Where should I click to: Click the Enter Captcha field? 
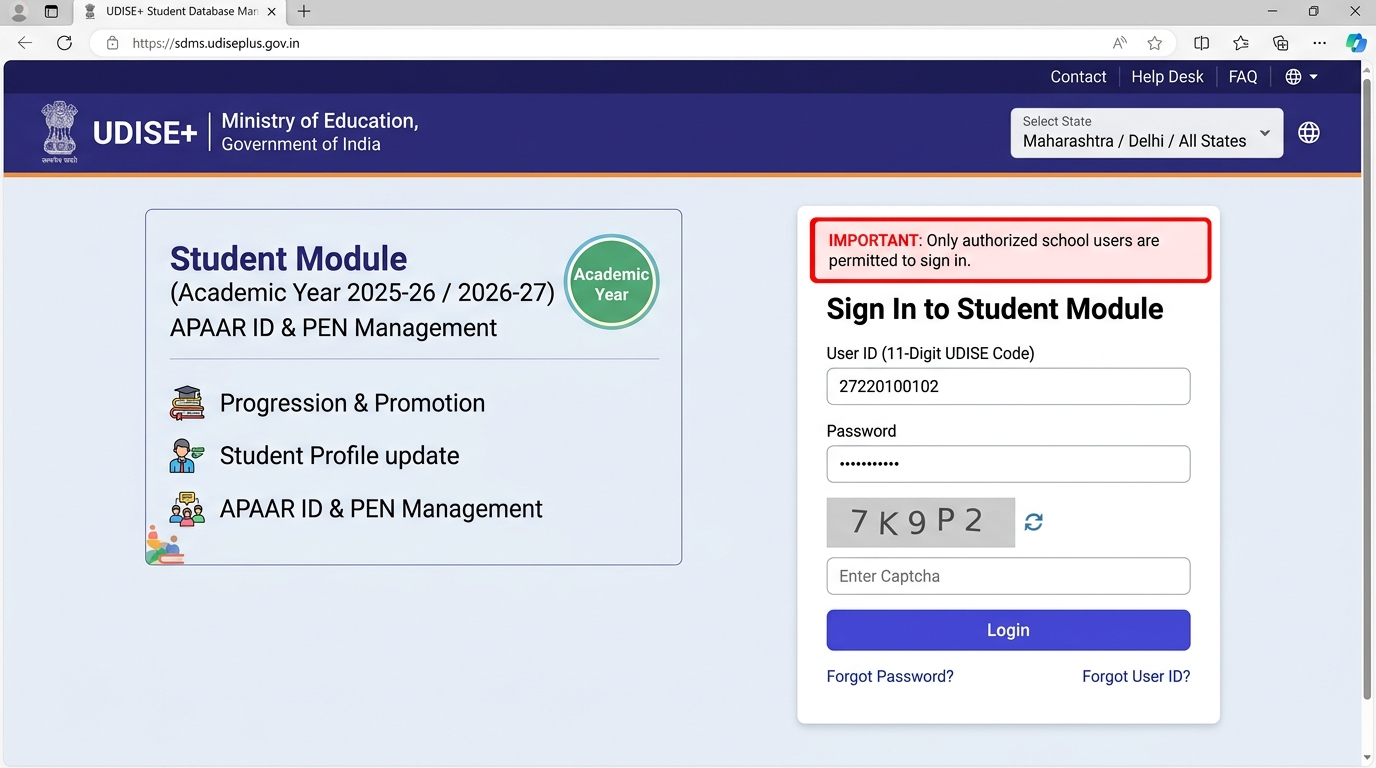1008,576
